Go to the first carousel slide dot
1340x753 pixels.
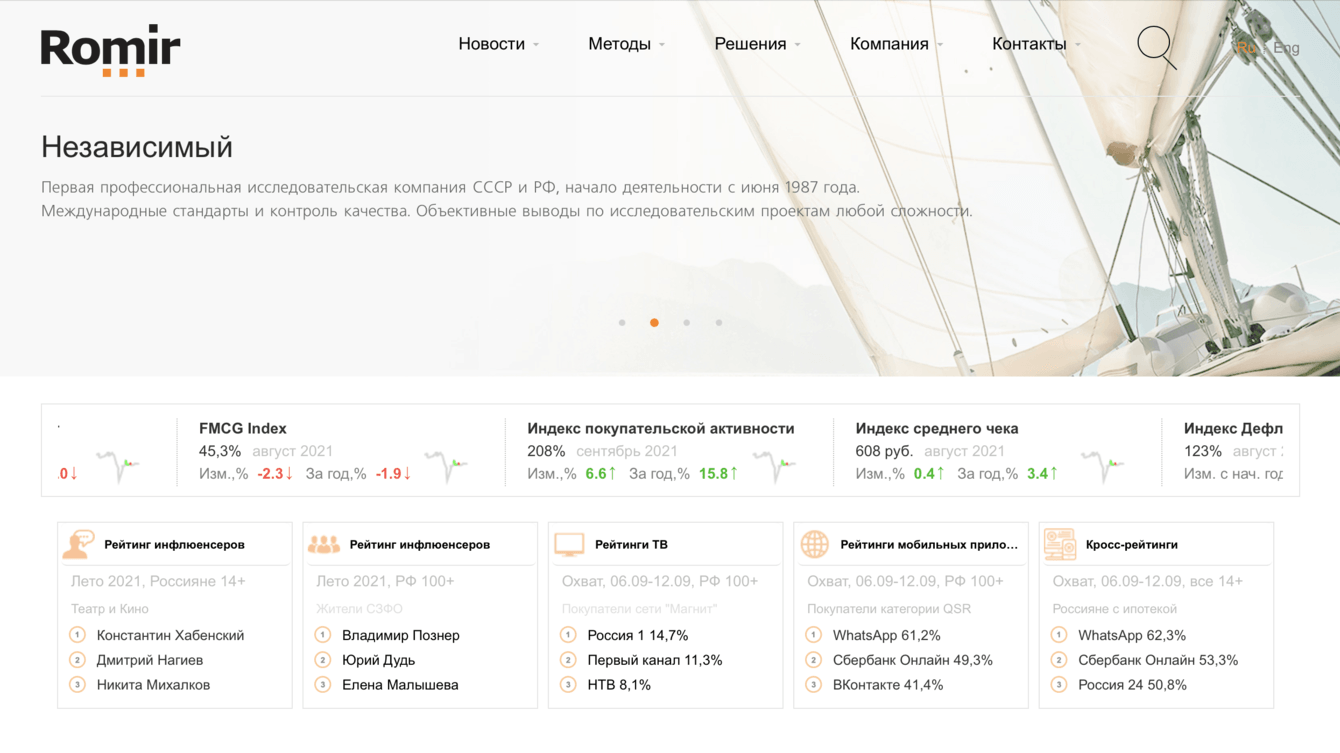click(x=622, y=323)
